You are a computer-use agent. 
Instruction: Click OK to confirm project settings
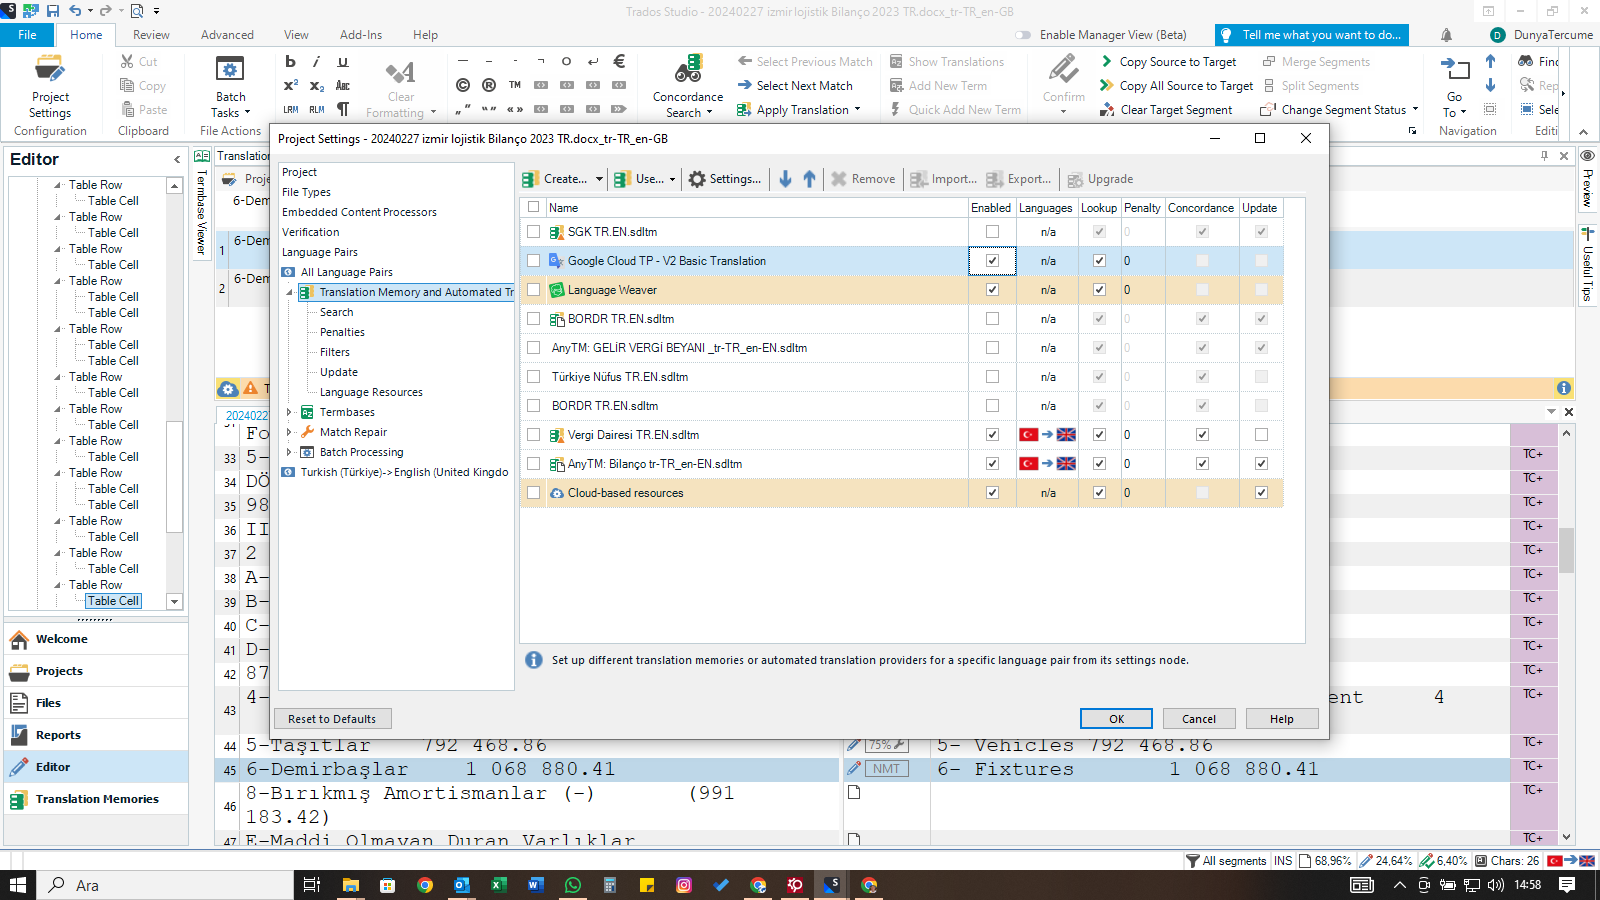tap(1116, 719)
